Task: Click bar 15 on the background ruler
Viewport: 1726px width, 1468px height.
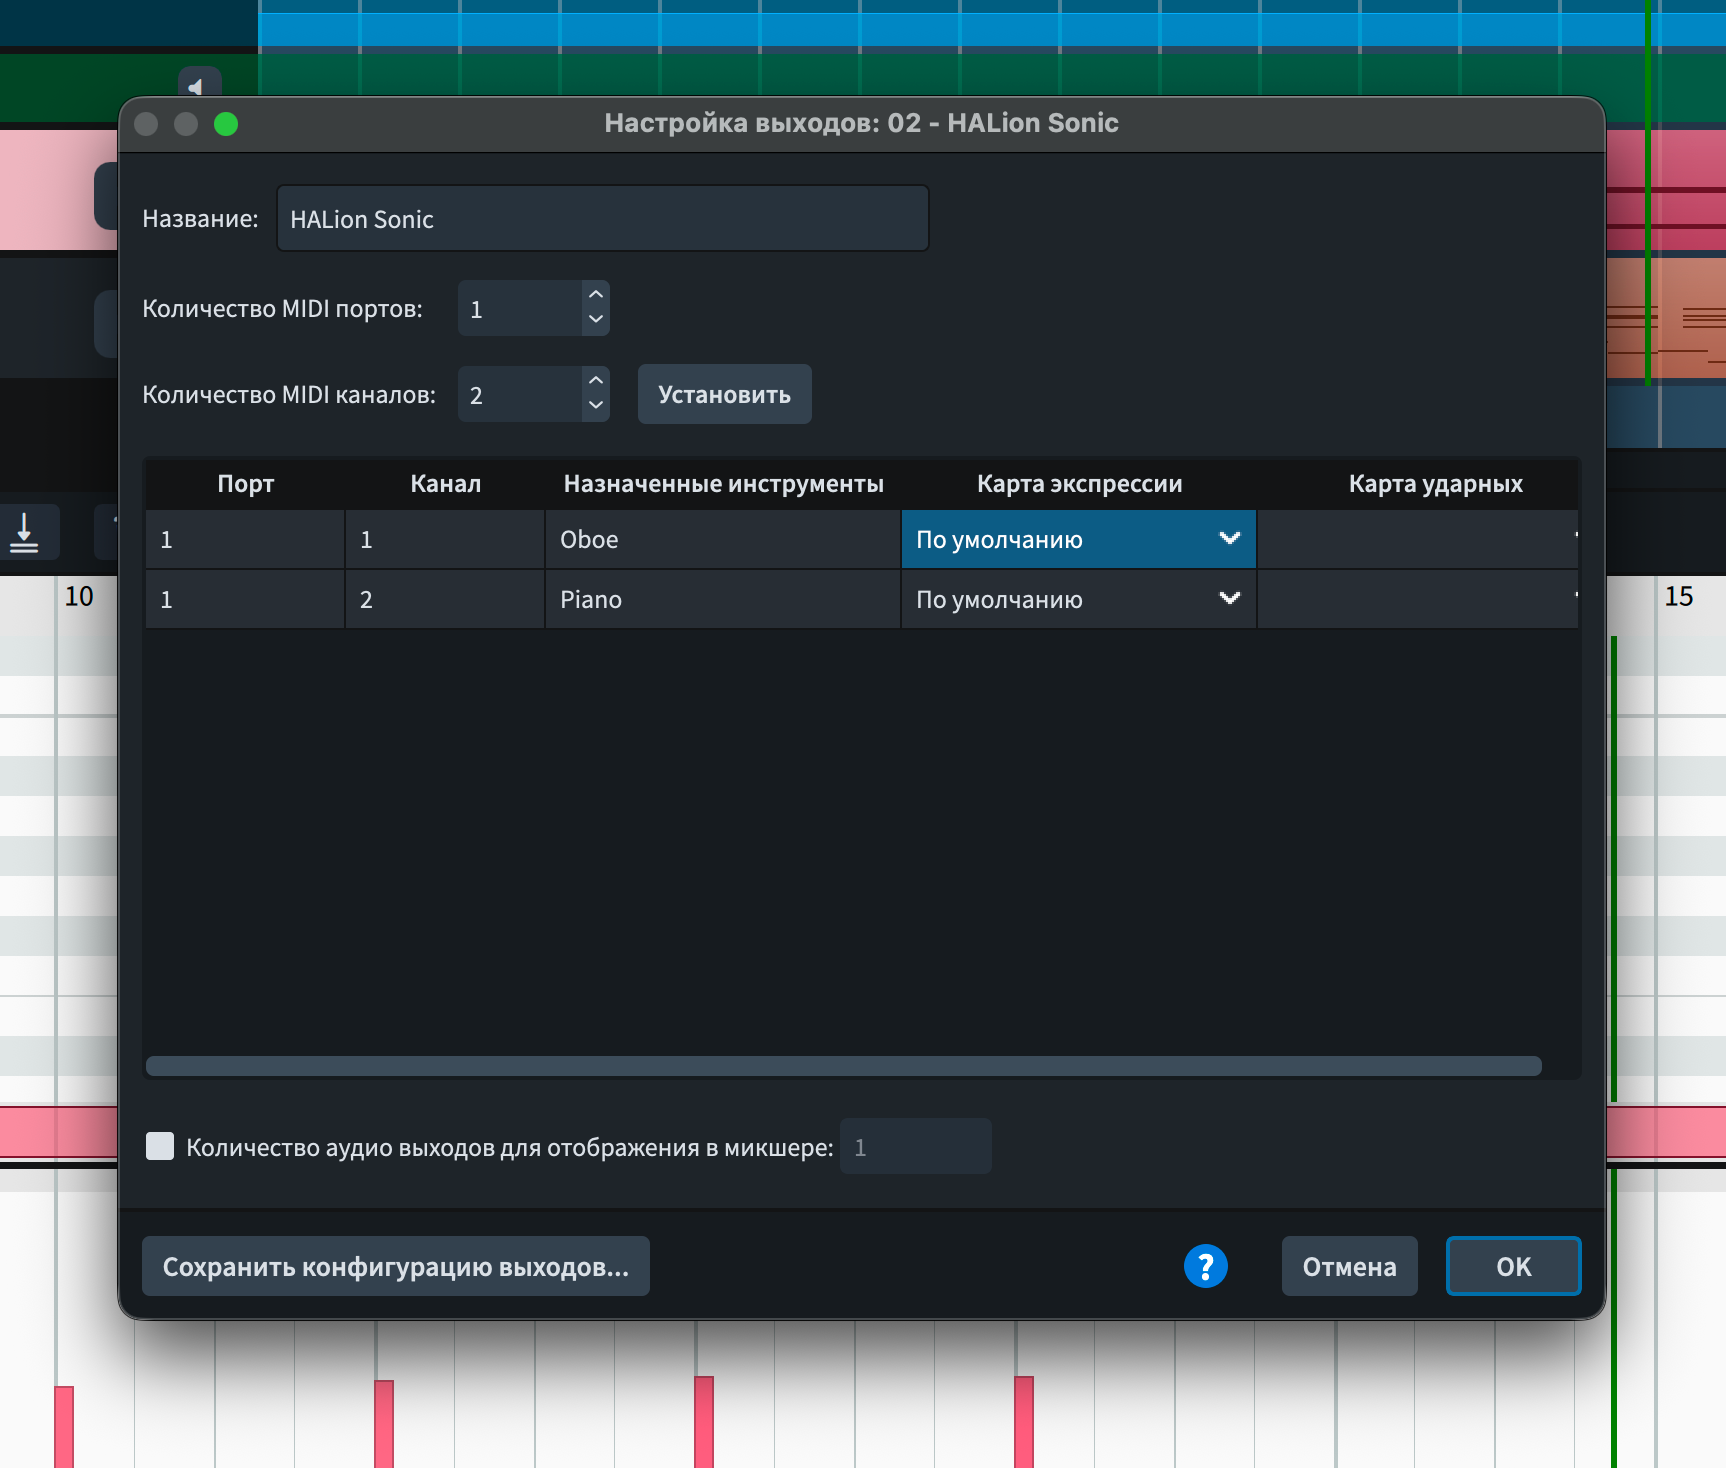Action: tap(1679, 597)
